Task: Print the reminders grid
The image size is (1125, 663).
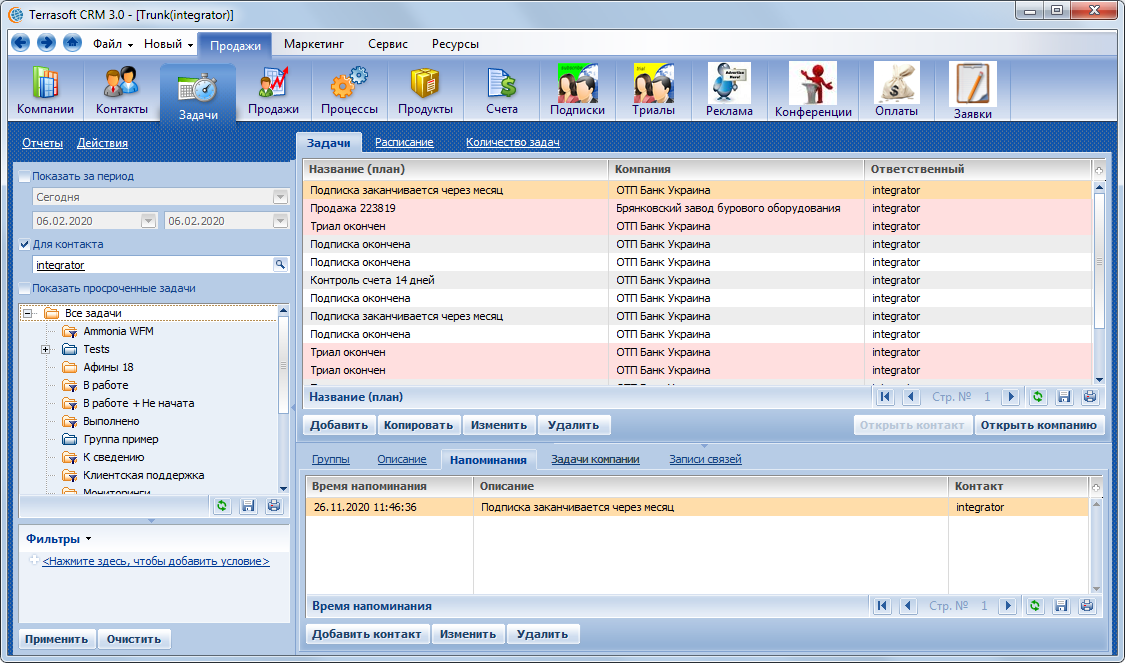Action: [x=1087, y=606]
